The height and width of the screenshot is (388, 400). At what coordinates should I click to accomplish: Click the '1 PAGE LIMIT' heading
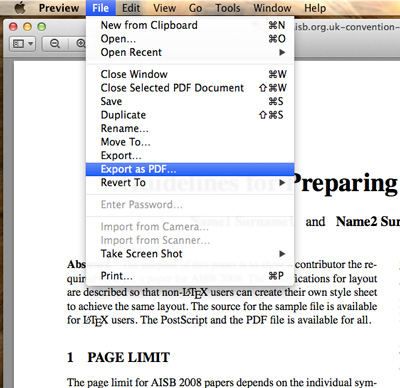(x=118, y=357)
